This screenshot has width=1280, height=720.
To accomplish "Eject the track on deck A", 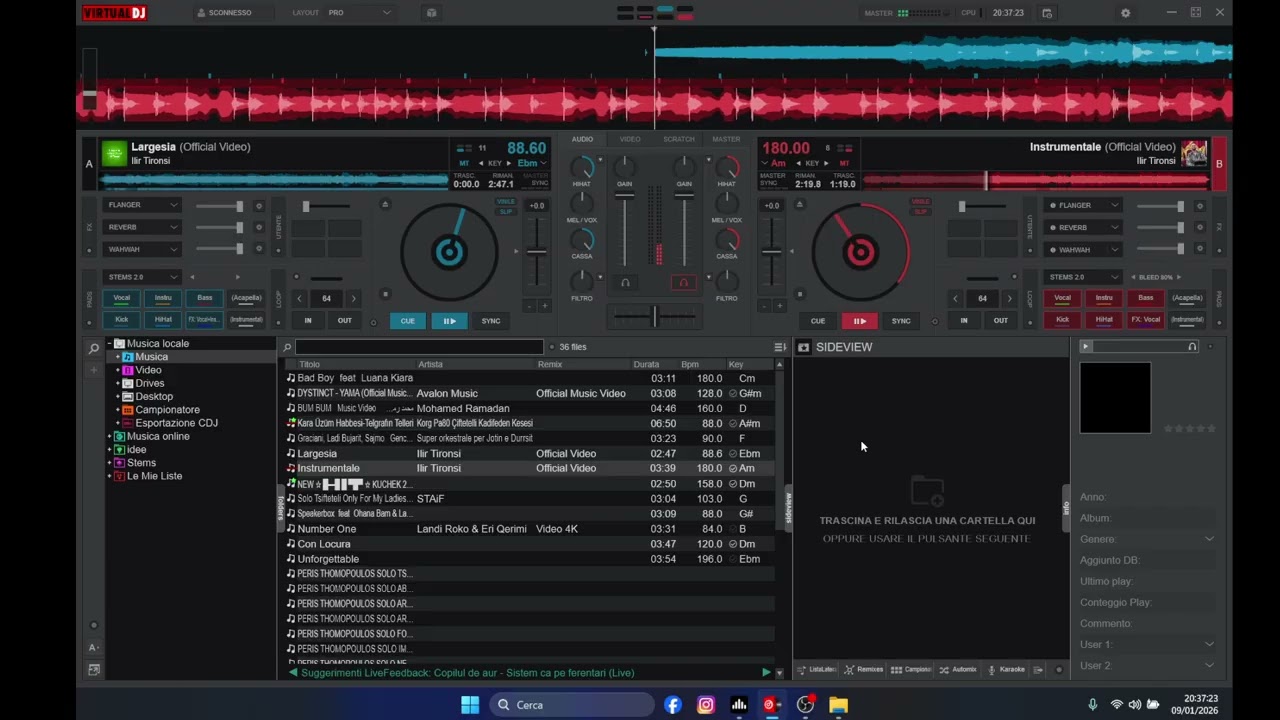I will pyautogui.click(x=385, y=204).
